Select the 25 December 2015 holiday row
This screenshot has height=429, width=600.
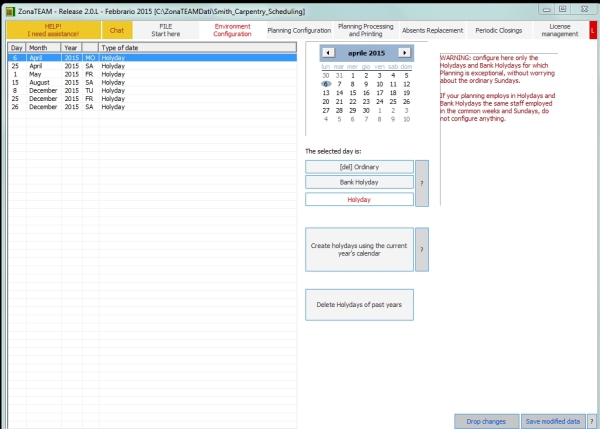(152, 99)
